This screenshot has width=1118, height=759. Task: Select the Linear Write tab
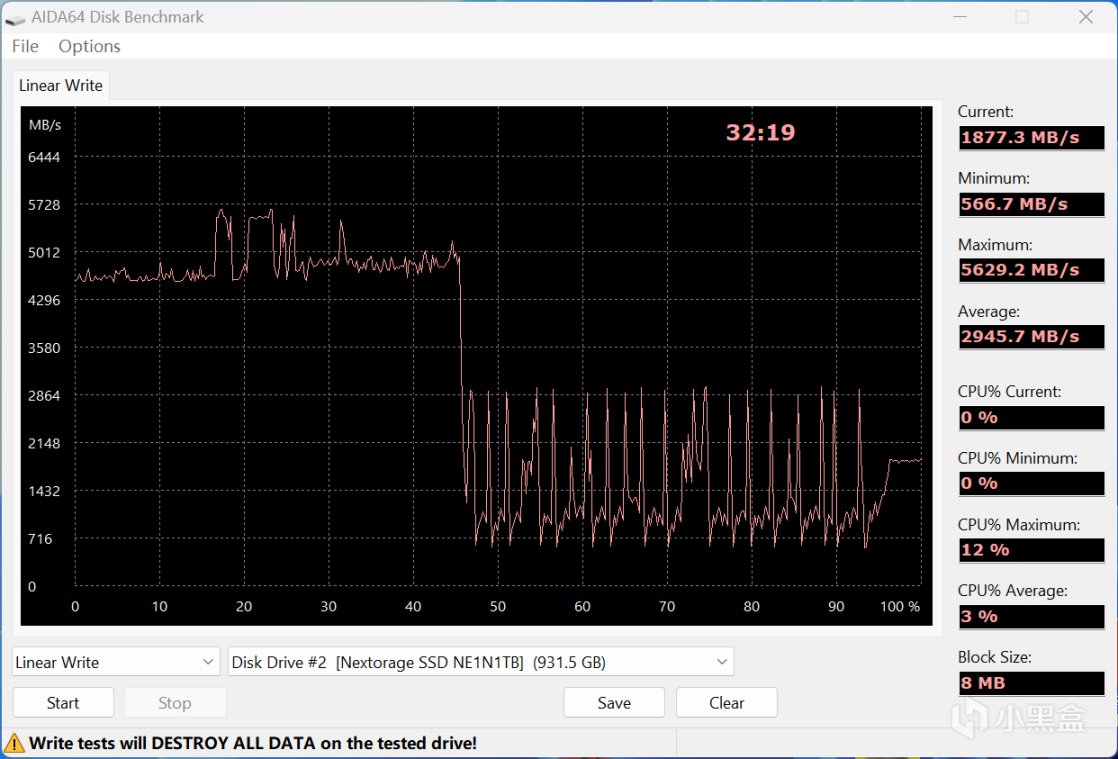61,86
